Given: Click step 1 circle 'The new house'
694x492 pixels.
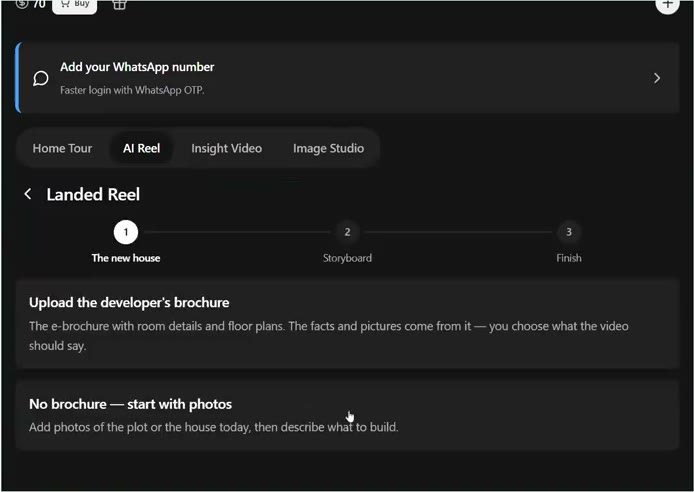Looking at the screenshot, I should 126,232.
